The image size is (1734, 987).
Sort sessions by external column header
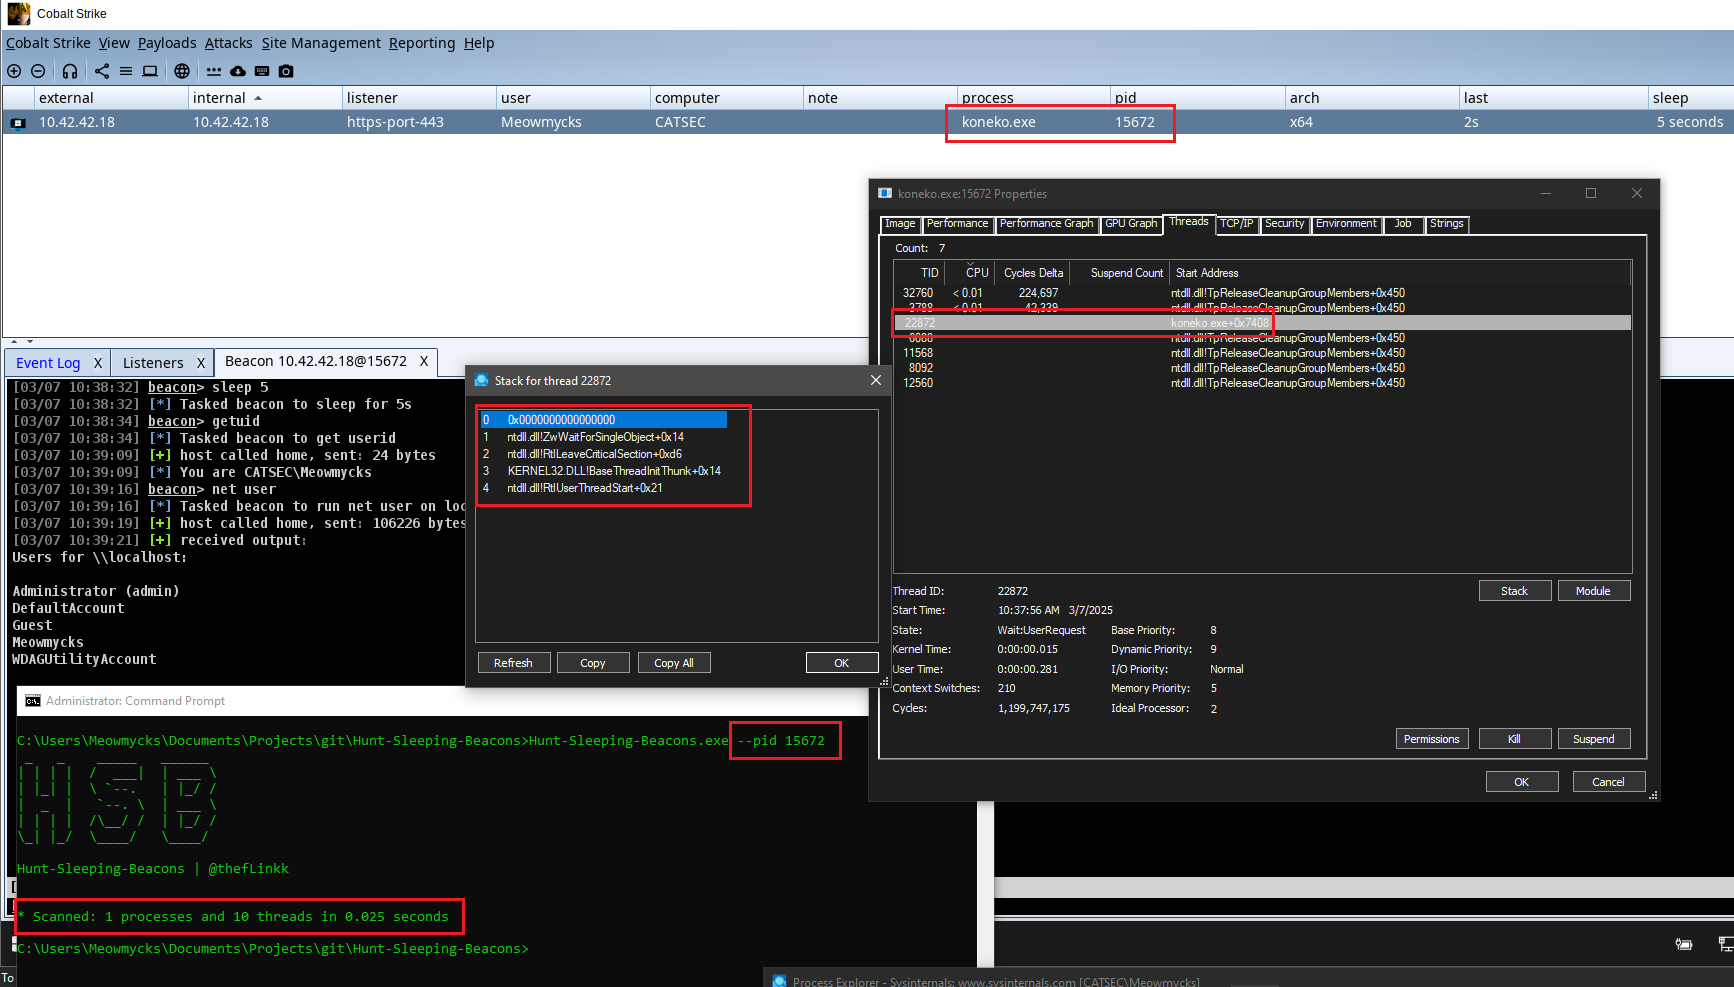[x=111, y=98]
